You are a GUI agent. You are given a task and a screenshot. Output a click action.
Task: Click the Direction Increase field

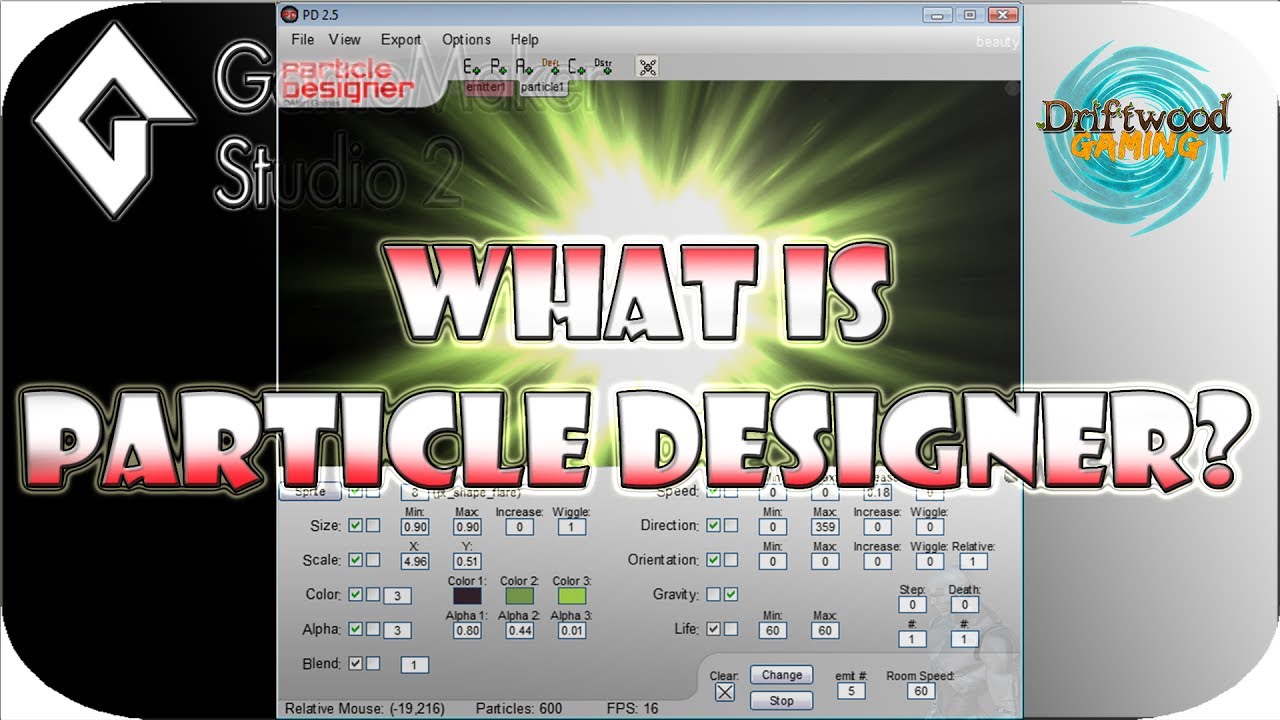pyautogui.click(x=877, y=527)
